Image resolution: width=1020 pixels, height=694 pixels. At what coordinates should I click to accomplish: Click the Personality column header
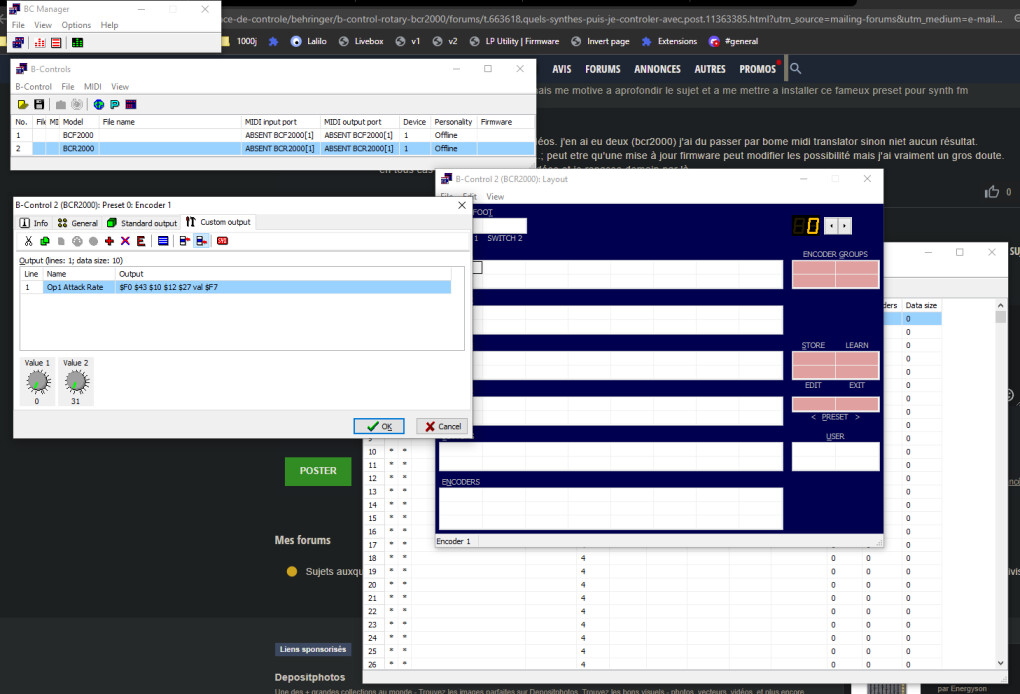(x=453, y=122)
